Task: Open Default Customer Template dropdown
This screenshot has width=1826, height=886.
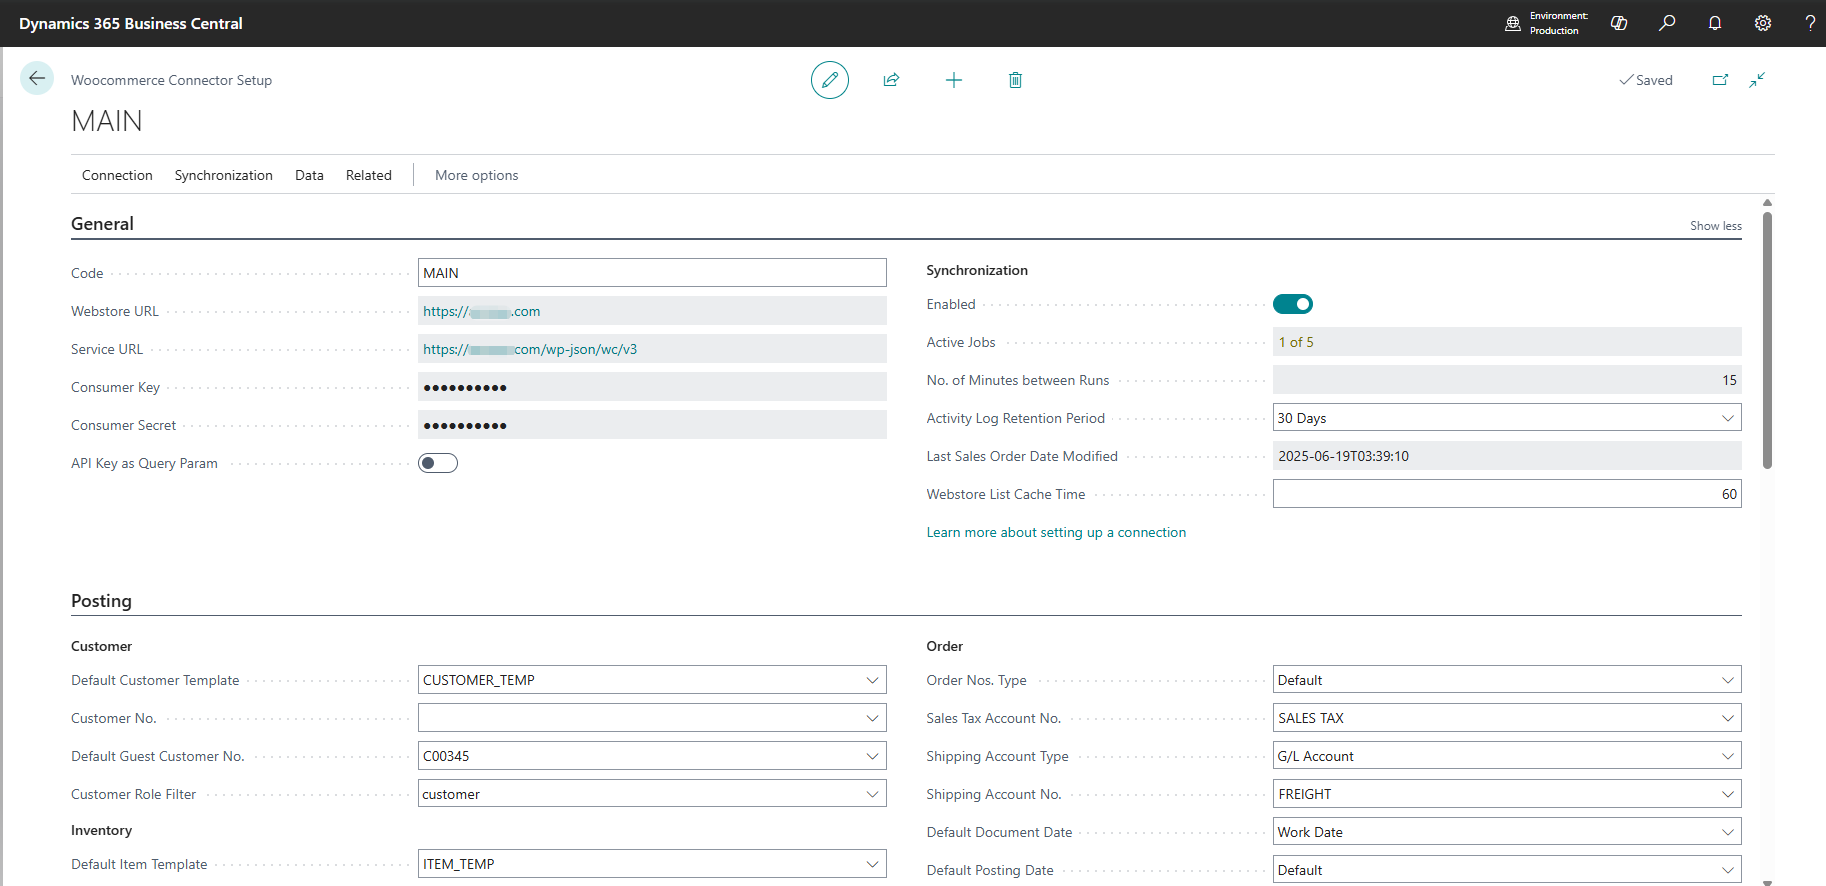Action: 872,680
